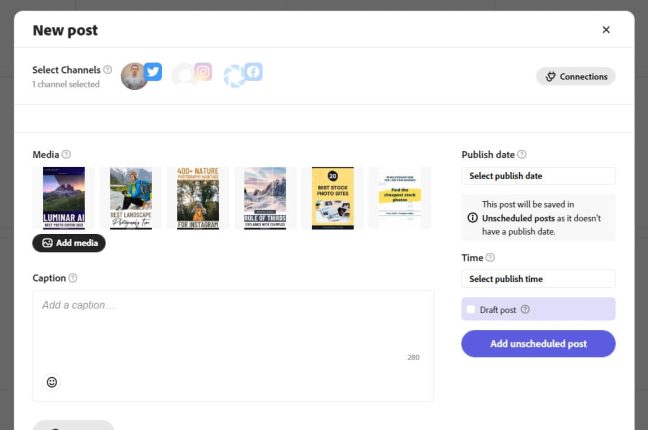
Task: Select the Luminar AI media thumbnail
Action: click(64, 198)
